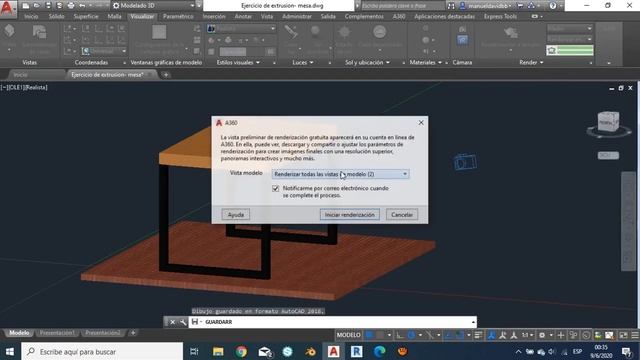The image size is (640, 360).
Task: Click the ViewCube in the viewport
Action: (608, 122)
